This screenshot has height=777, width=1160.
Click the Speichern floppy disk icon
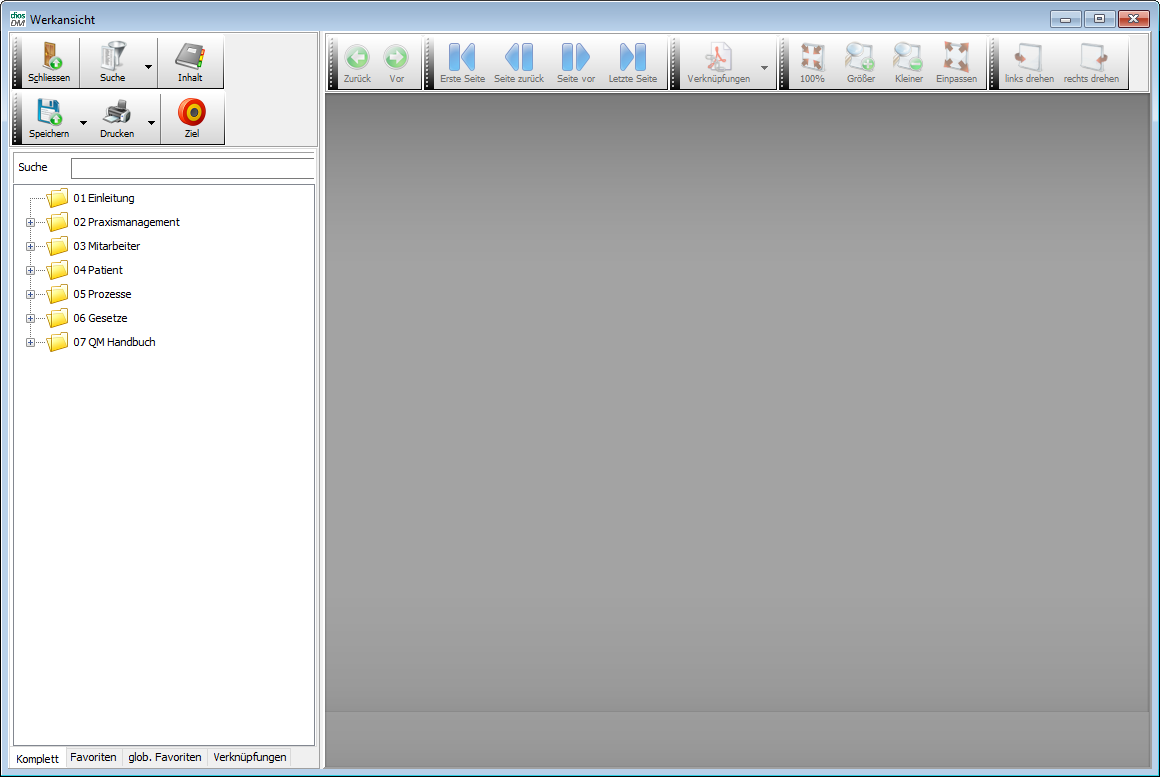49,112
